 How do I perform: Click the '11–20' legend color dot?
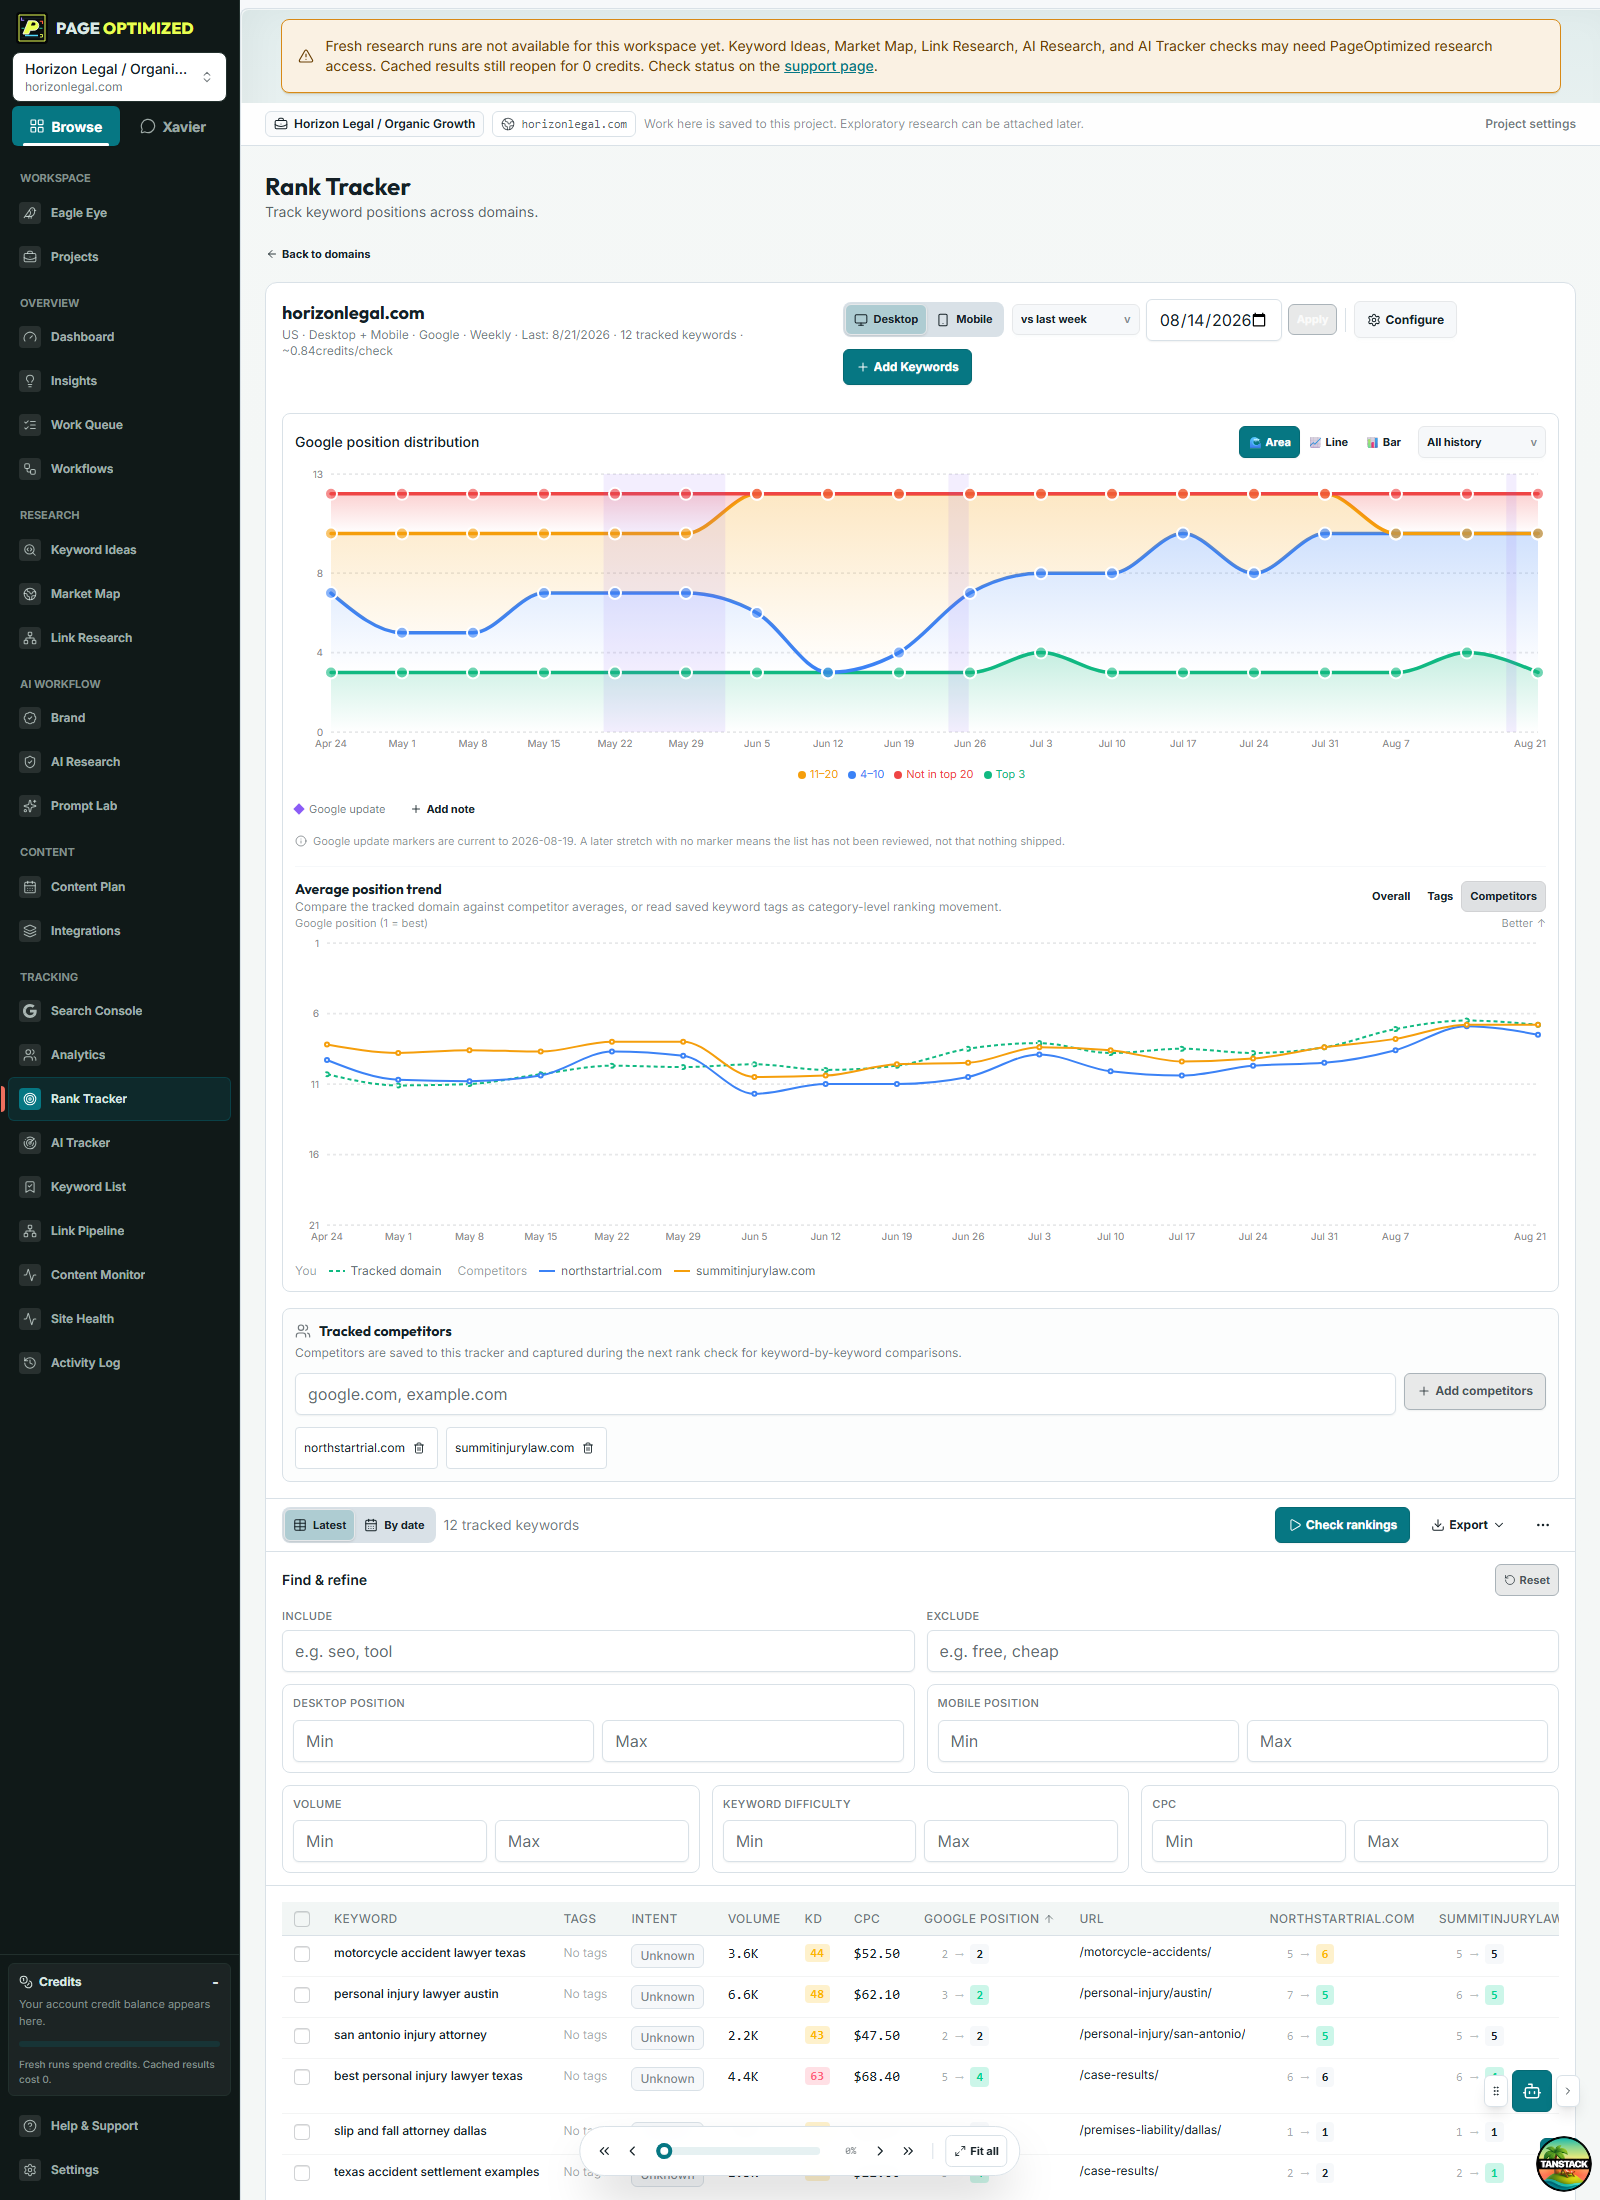coord(802,775)
